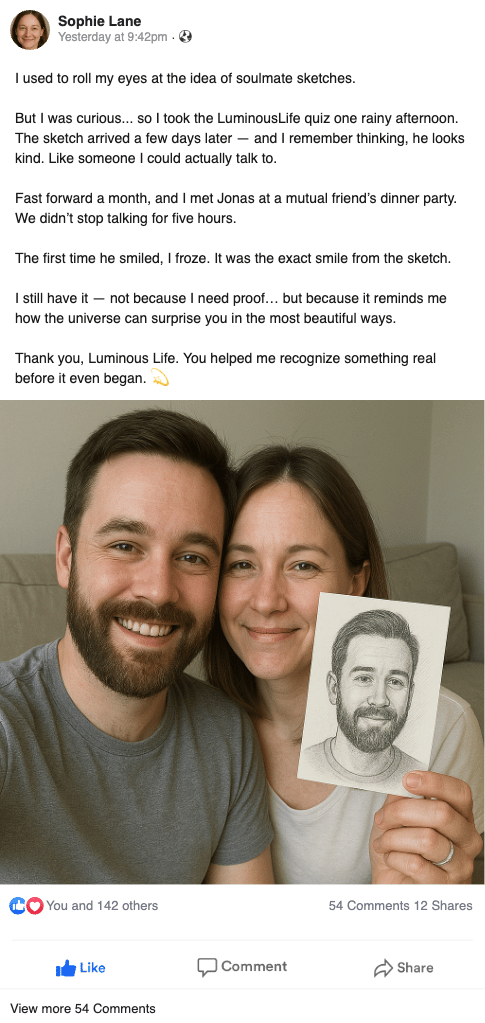Click the curved arrow Share icon
This screenshot has width=485, height=1023.
coord(383,968)
